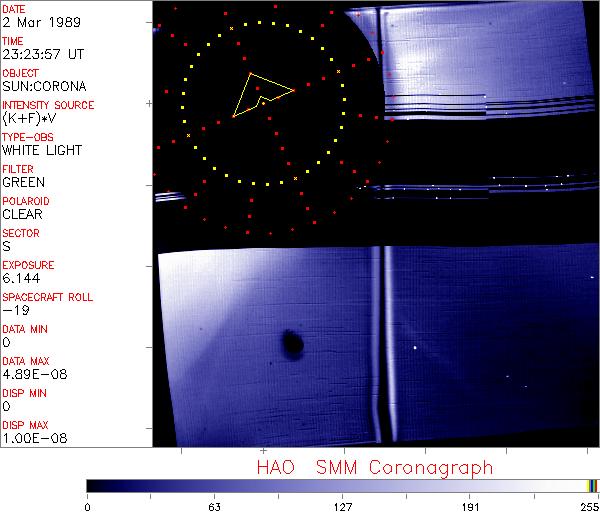Click the multicolored stripe at the colorbar's end
Screen dimensions: 600x512
593,485
